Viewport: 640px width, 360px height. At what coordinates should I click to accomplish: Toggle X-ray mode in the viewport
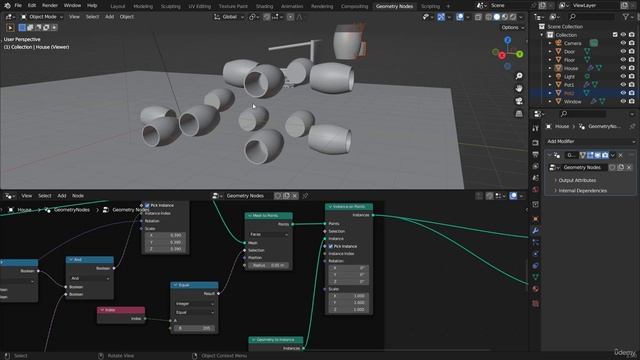click(478, 17)
